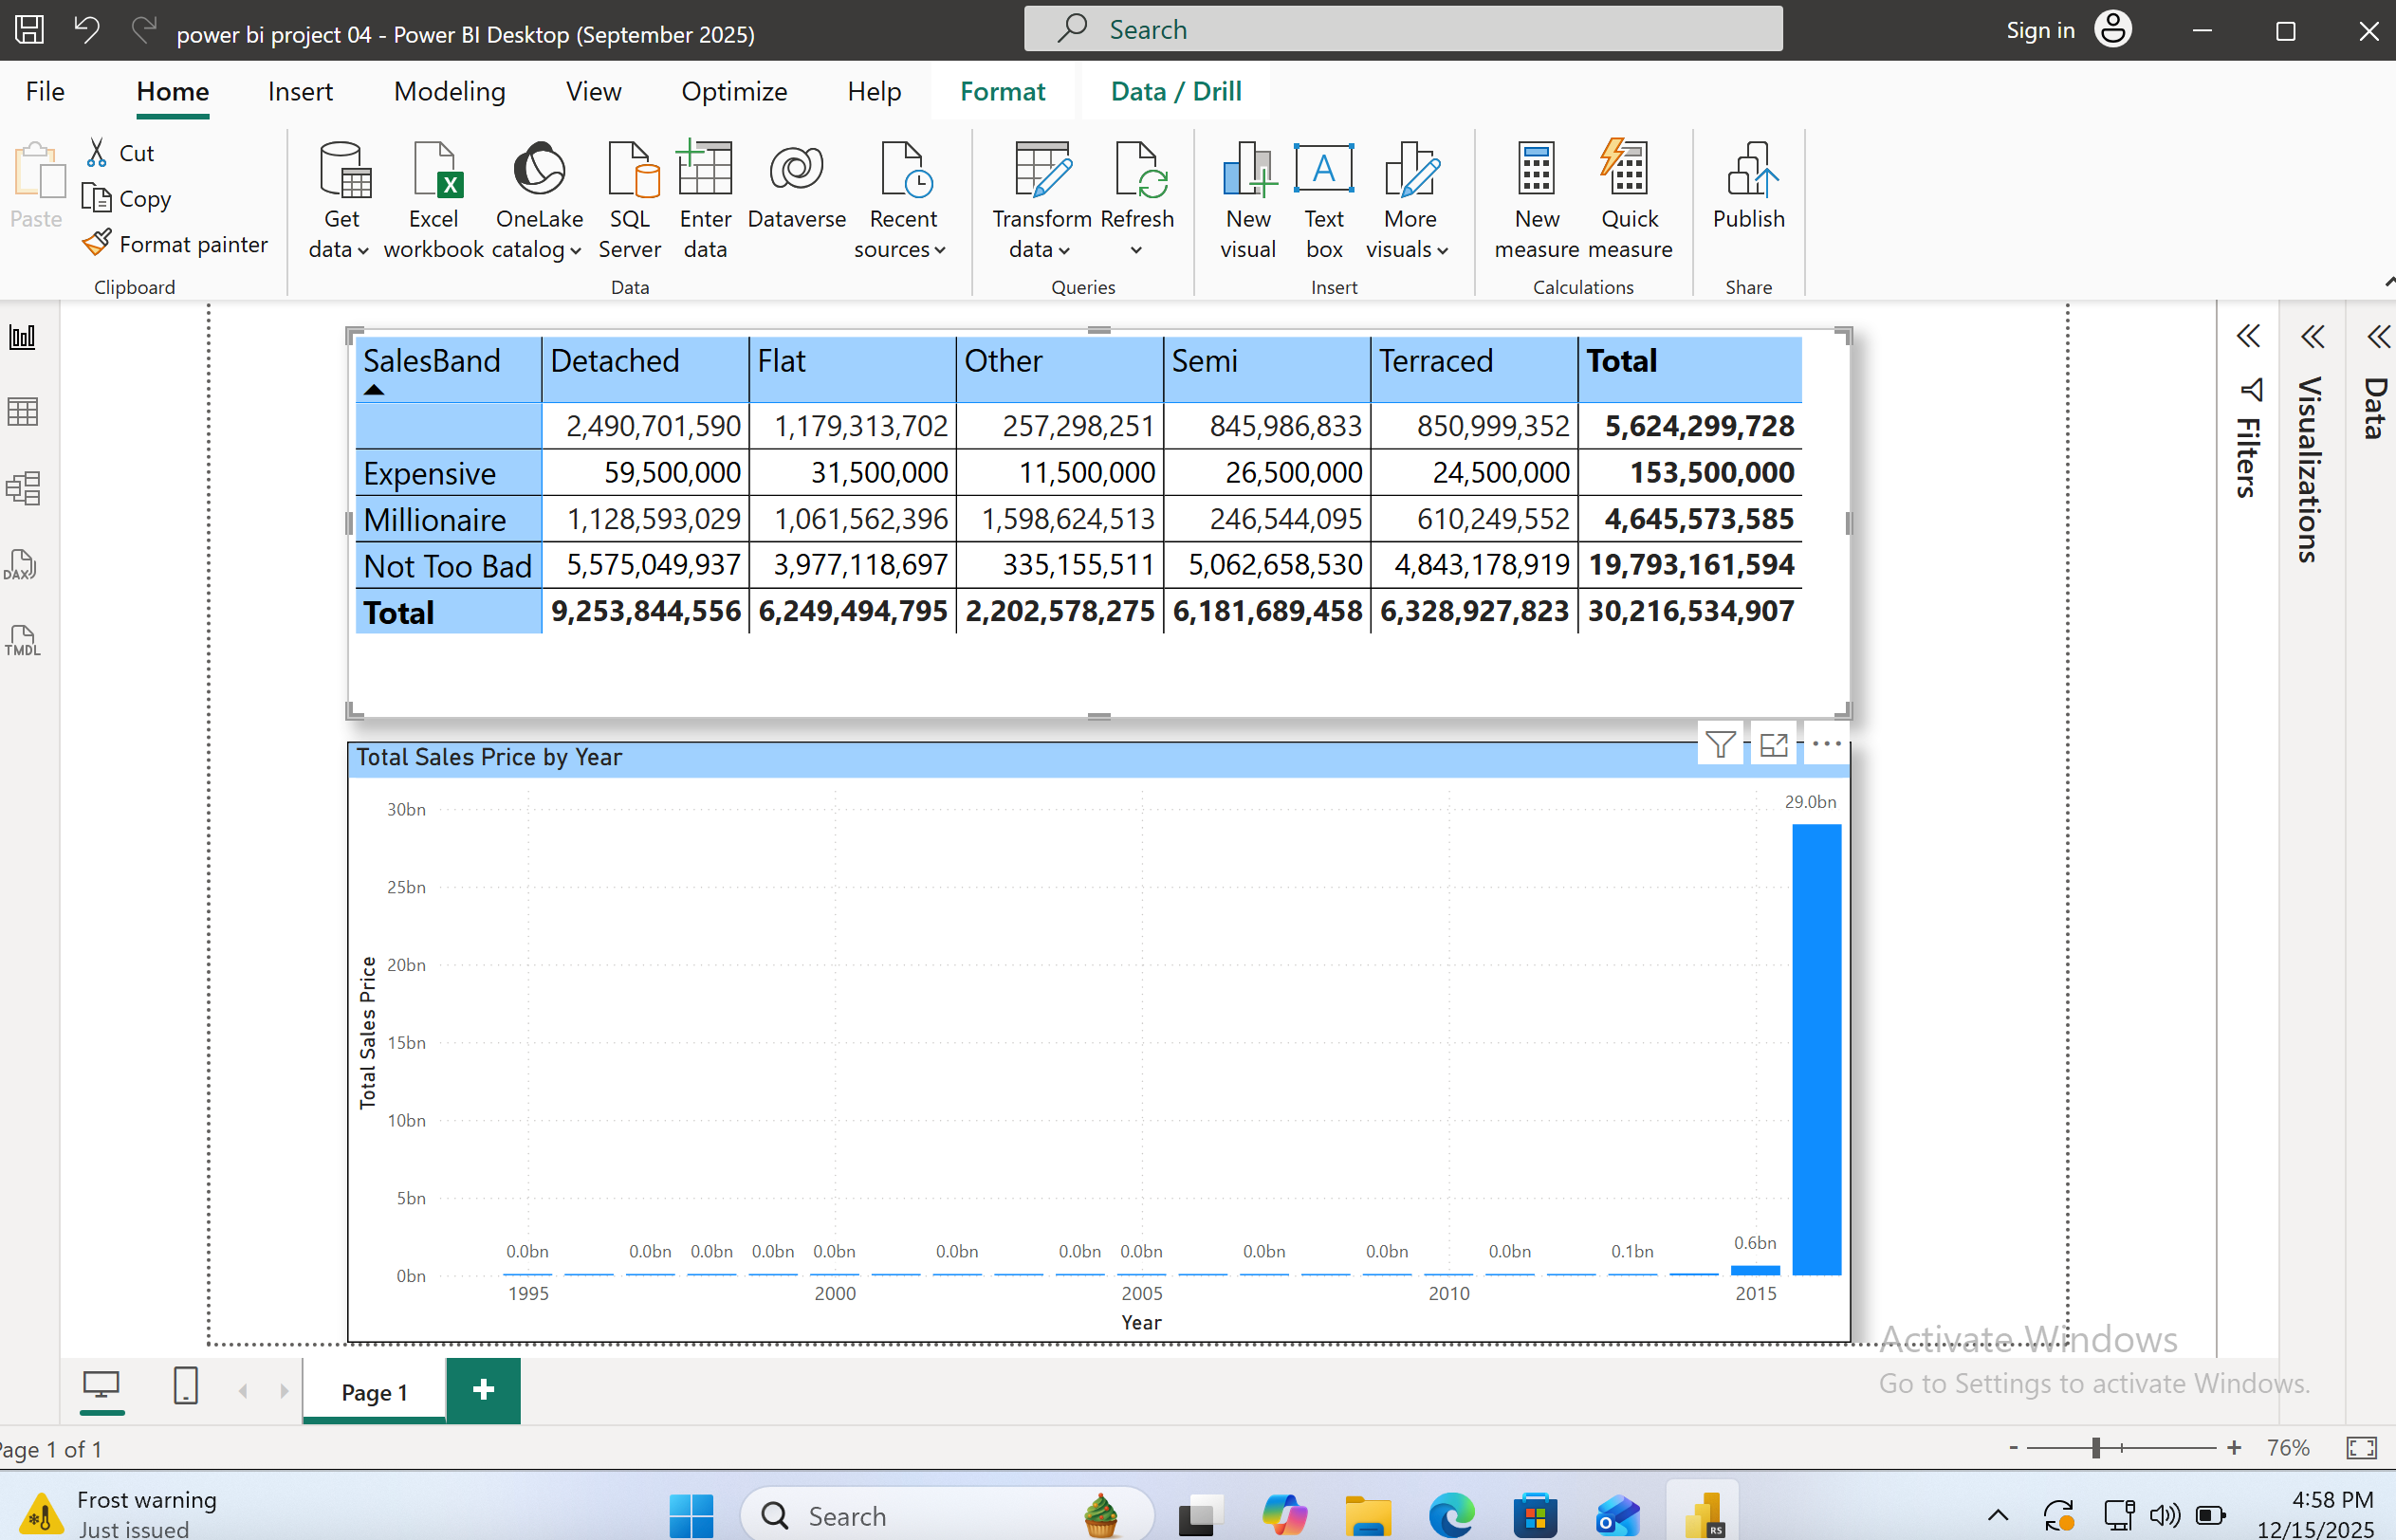The image size is (2396, 1540).
Task: Expand the Visualizations pane
Action: coord(2312,337)
